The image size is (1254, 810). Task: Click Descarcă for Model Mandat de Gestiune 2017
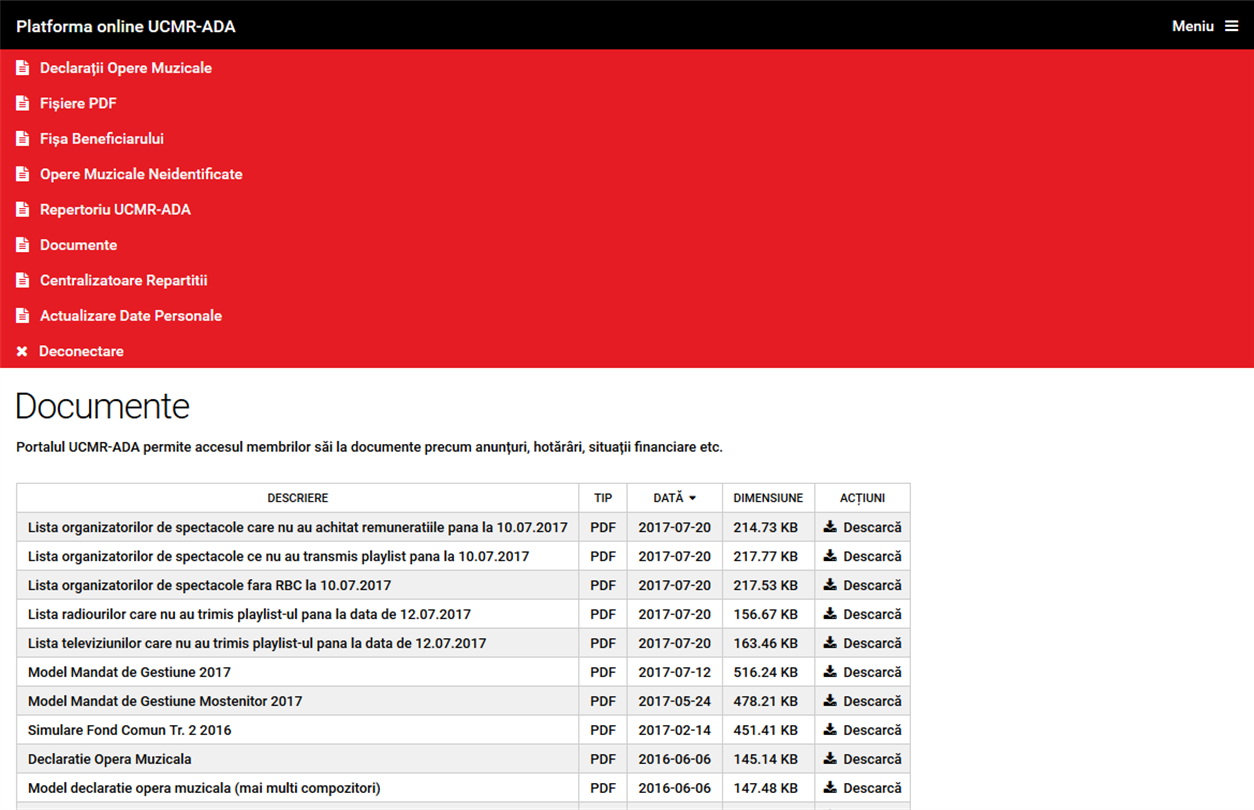click(x=872, y=672)
